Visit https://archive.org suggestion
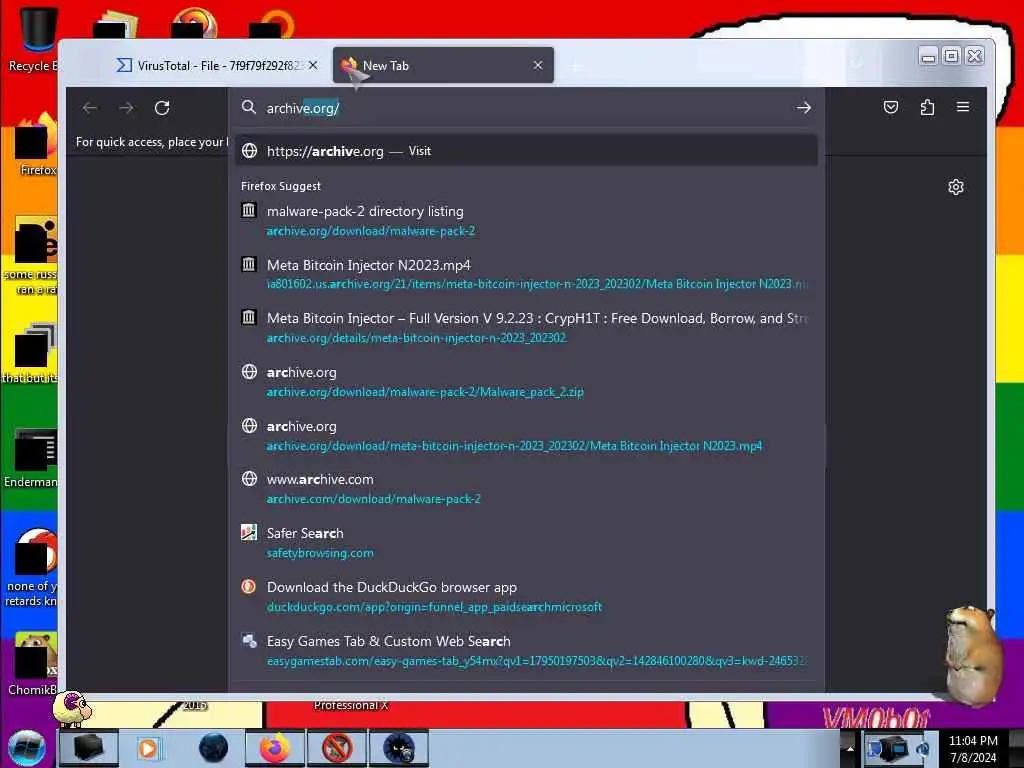This screenshot has width=1024, height=768. (x=526, y=151)
